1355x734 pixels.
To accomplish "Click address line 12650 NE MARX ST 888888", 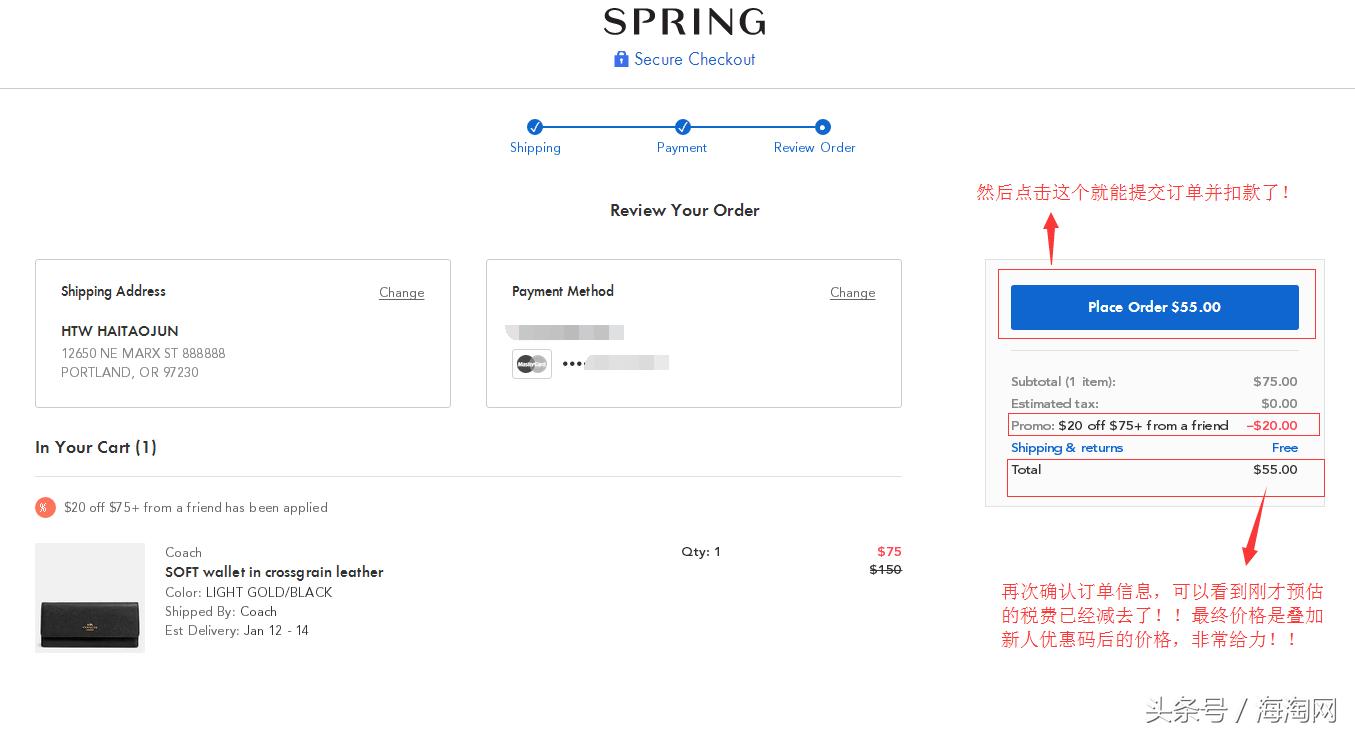I will 143,353.
